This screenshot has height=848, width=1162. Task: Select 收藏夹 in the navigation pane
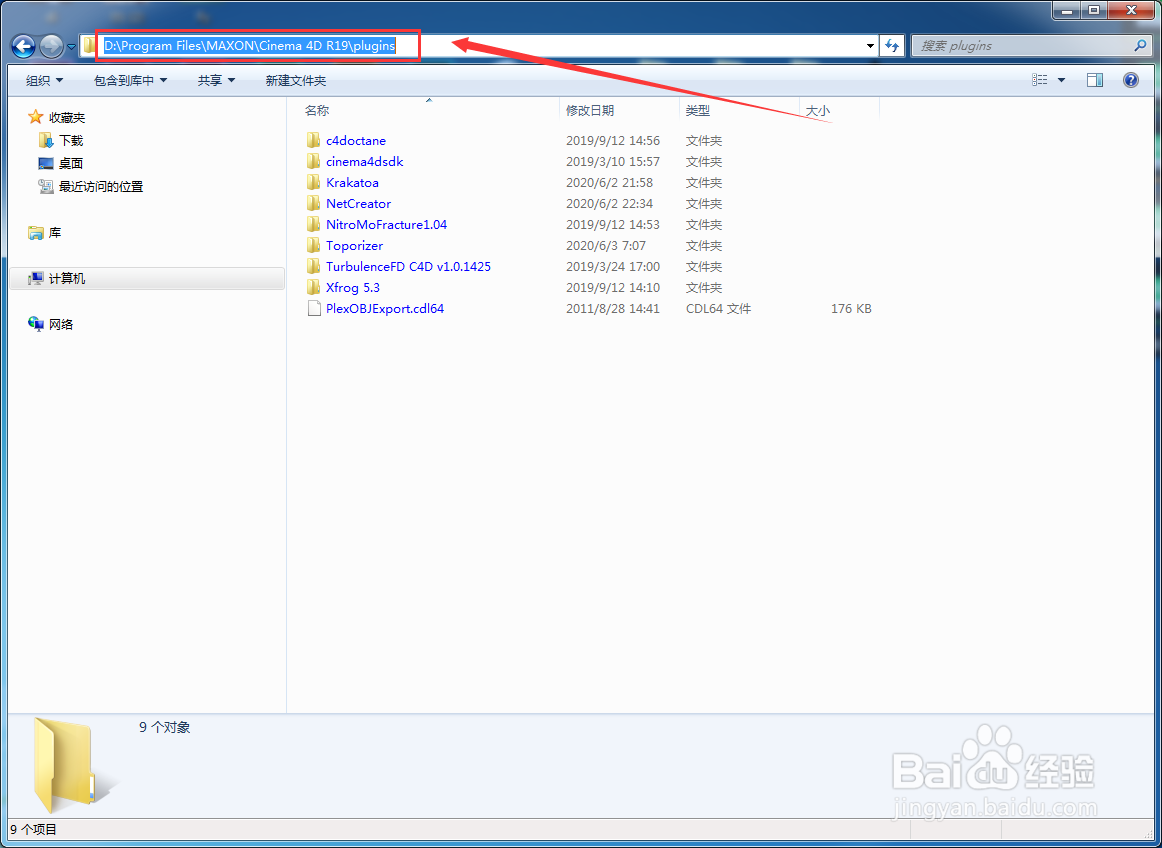67,117
